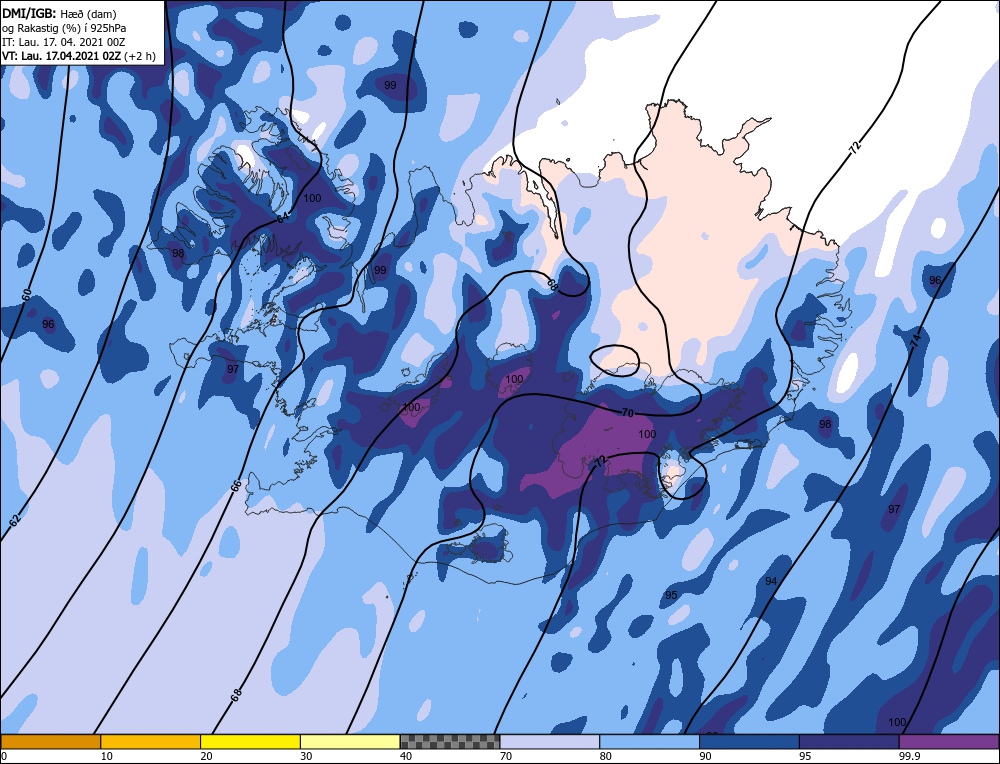This screenshot has width=1000, height=764.
Task: Click the '70' legend tick label
Action: coord(506,756)
